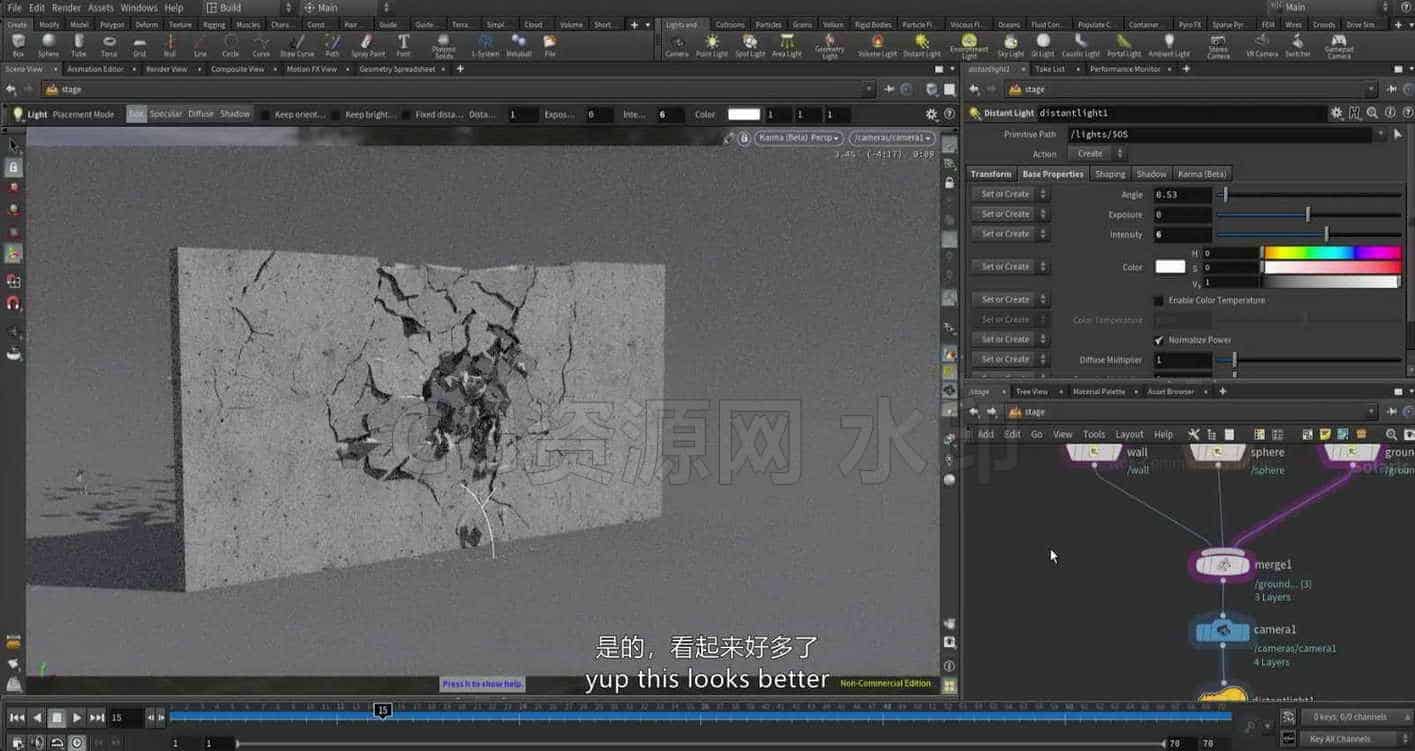
Task: Add a Portal Light from the shelf
Action: (1124, 45)
